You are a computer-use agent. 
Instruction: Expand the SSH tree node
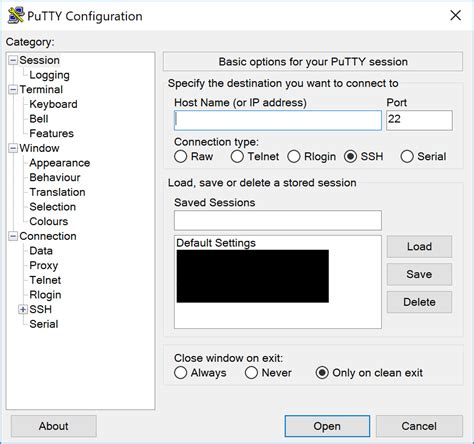tap(23, 310)
